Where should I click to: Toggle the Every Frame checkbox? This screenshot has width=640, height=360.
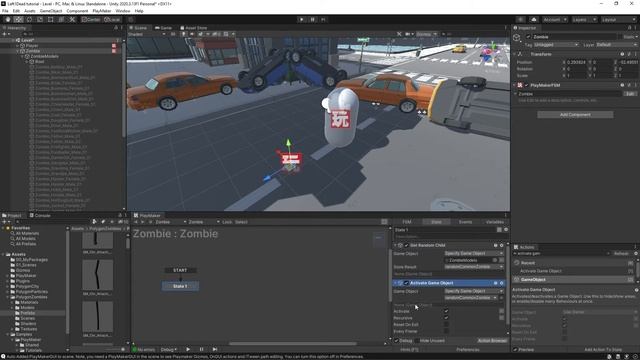point(446,331)
